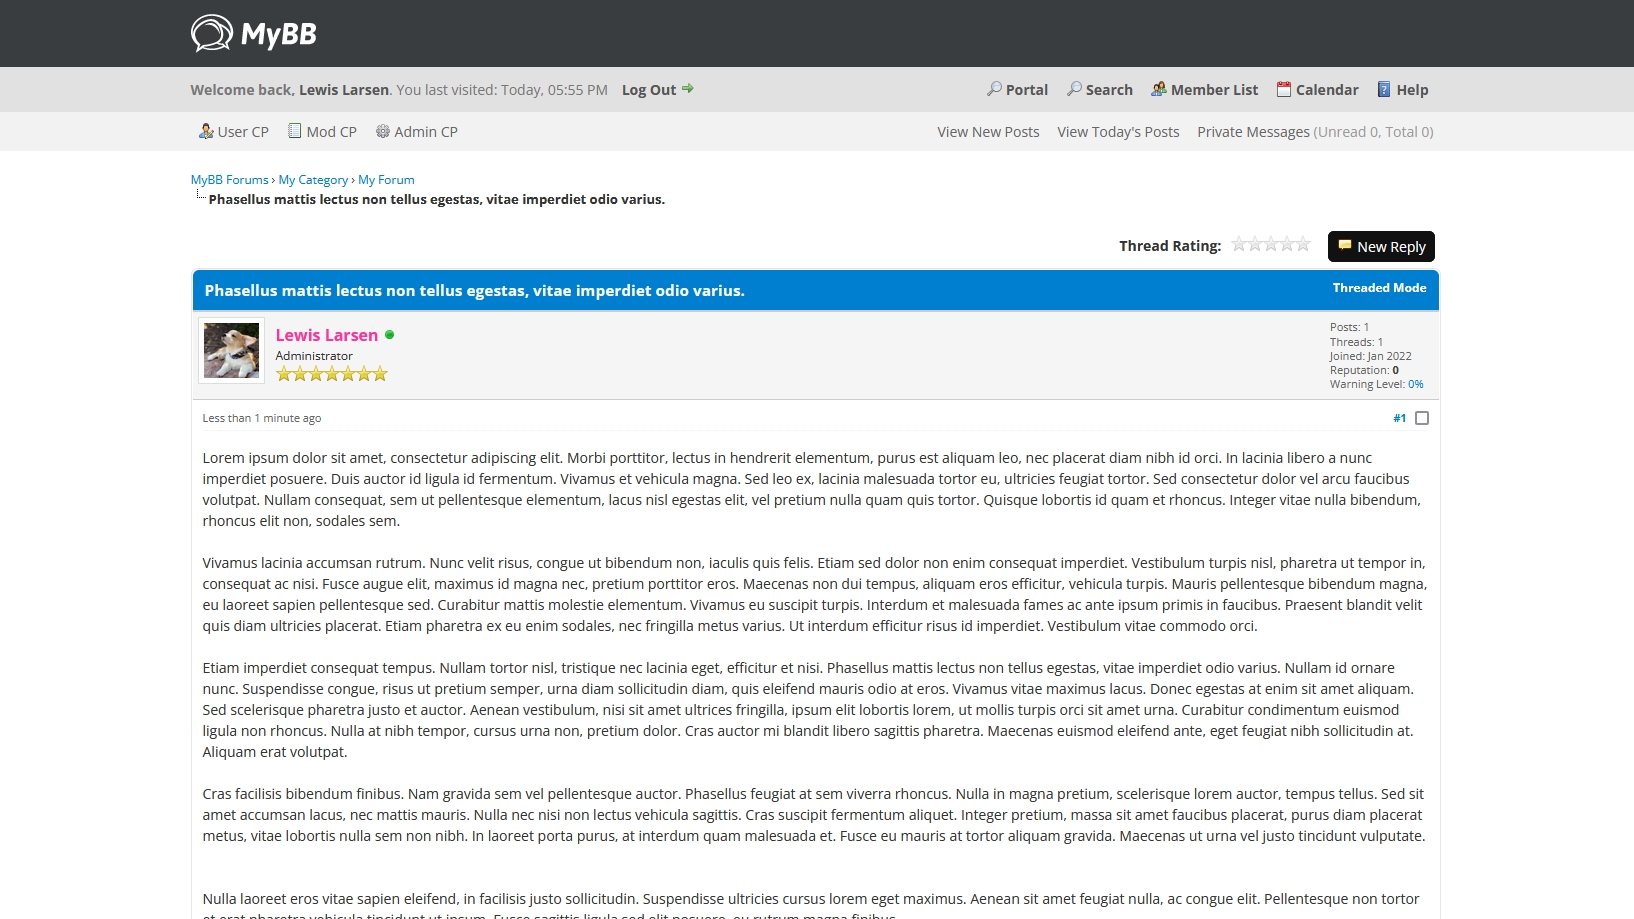Open Private Messages
1634x919 pixels.
[x=1253, y=131]
